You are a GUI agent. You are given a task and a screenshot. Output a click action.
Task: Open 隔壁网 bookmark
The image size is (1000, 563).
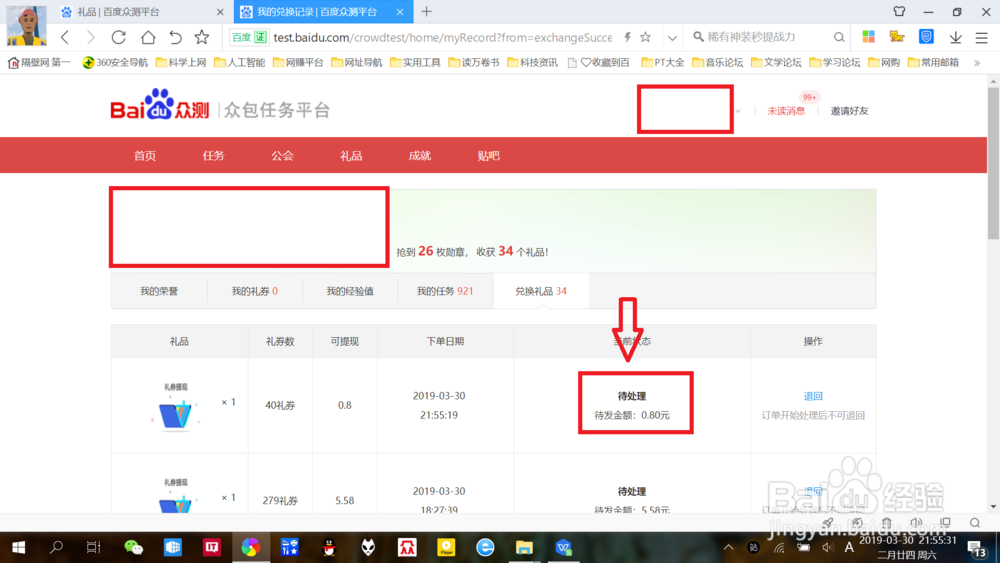click(x=39, y=62)
